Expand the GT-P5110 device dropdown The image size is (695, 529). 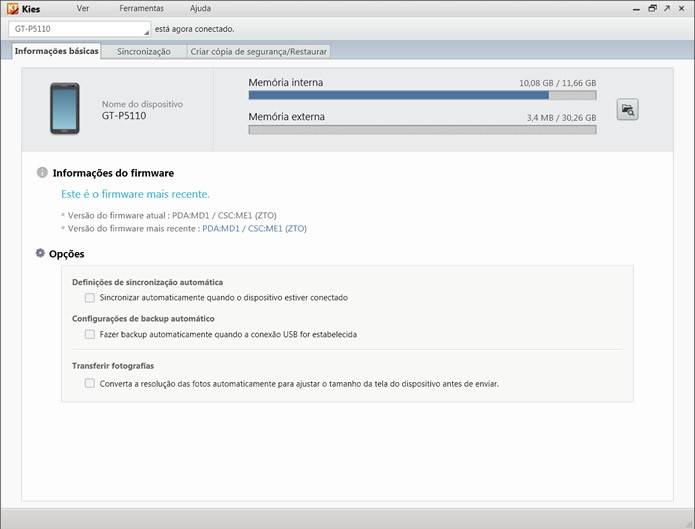[79, 29]
